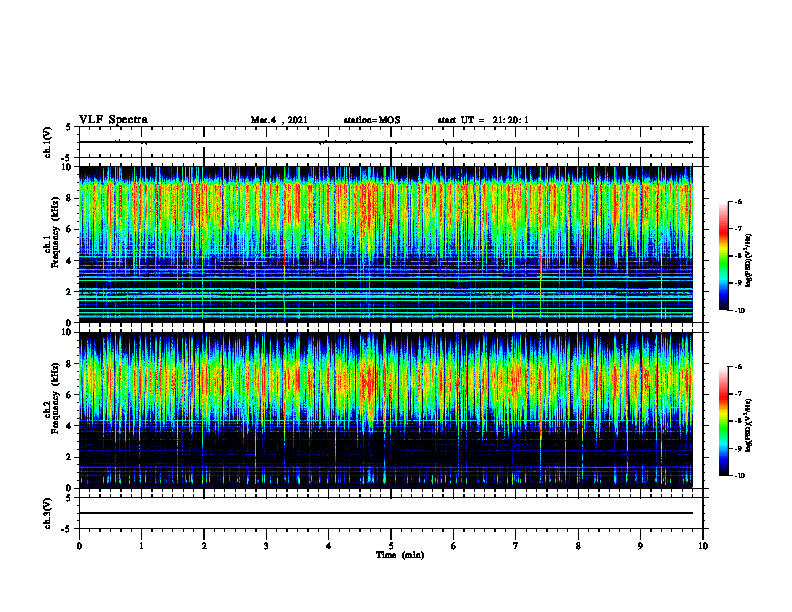Image resolution: width=792 pixels, height=612 pixels.
Task: Click the "-6" value on the ch.2 colorbar
Action: [738, 367]
